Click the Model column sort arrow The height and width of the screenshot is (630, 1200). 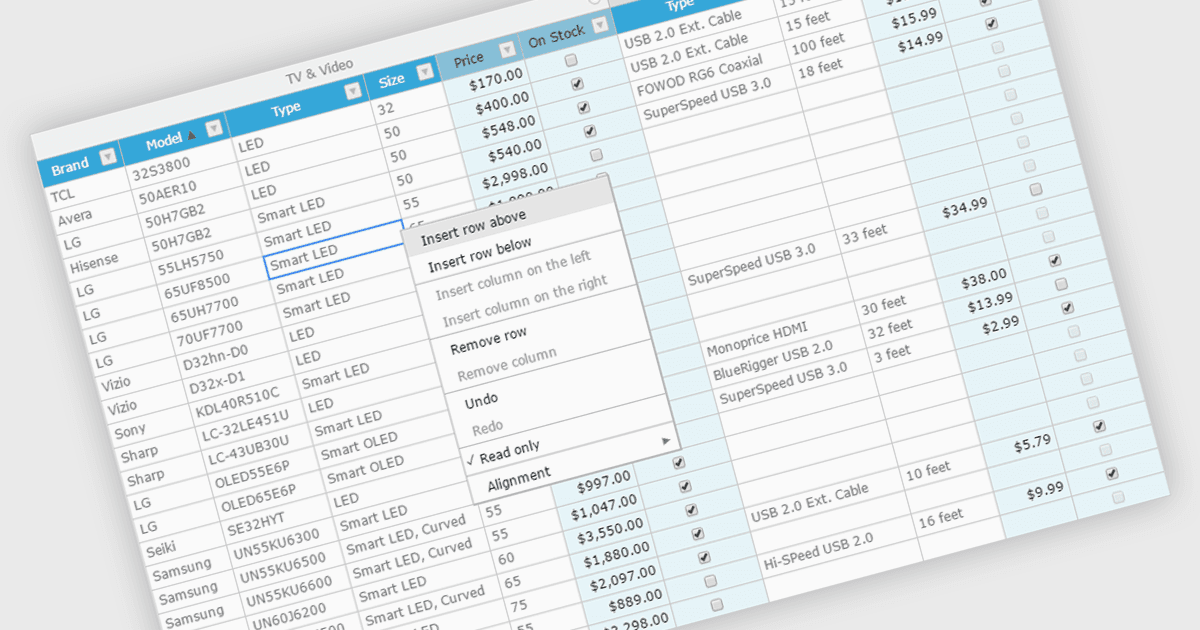193,136
